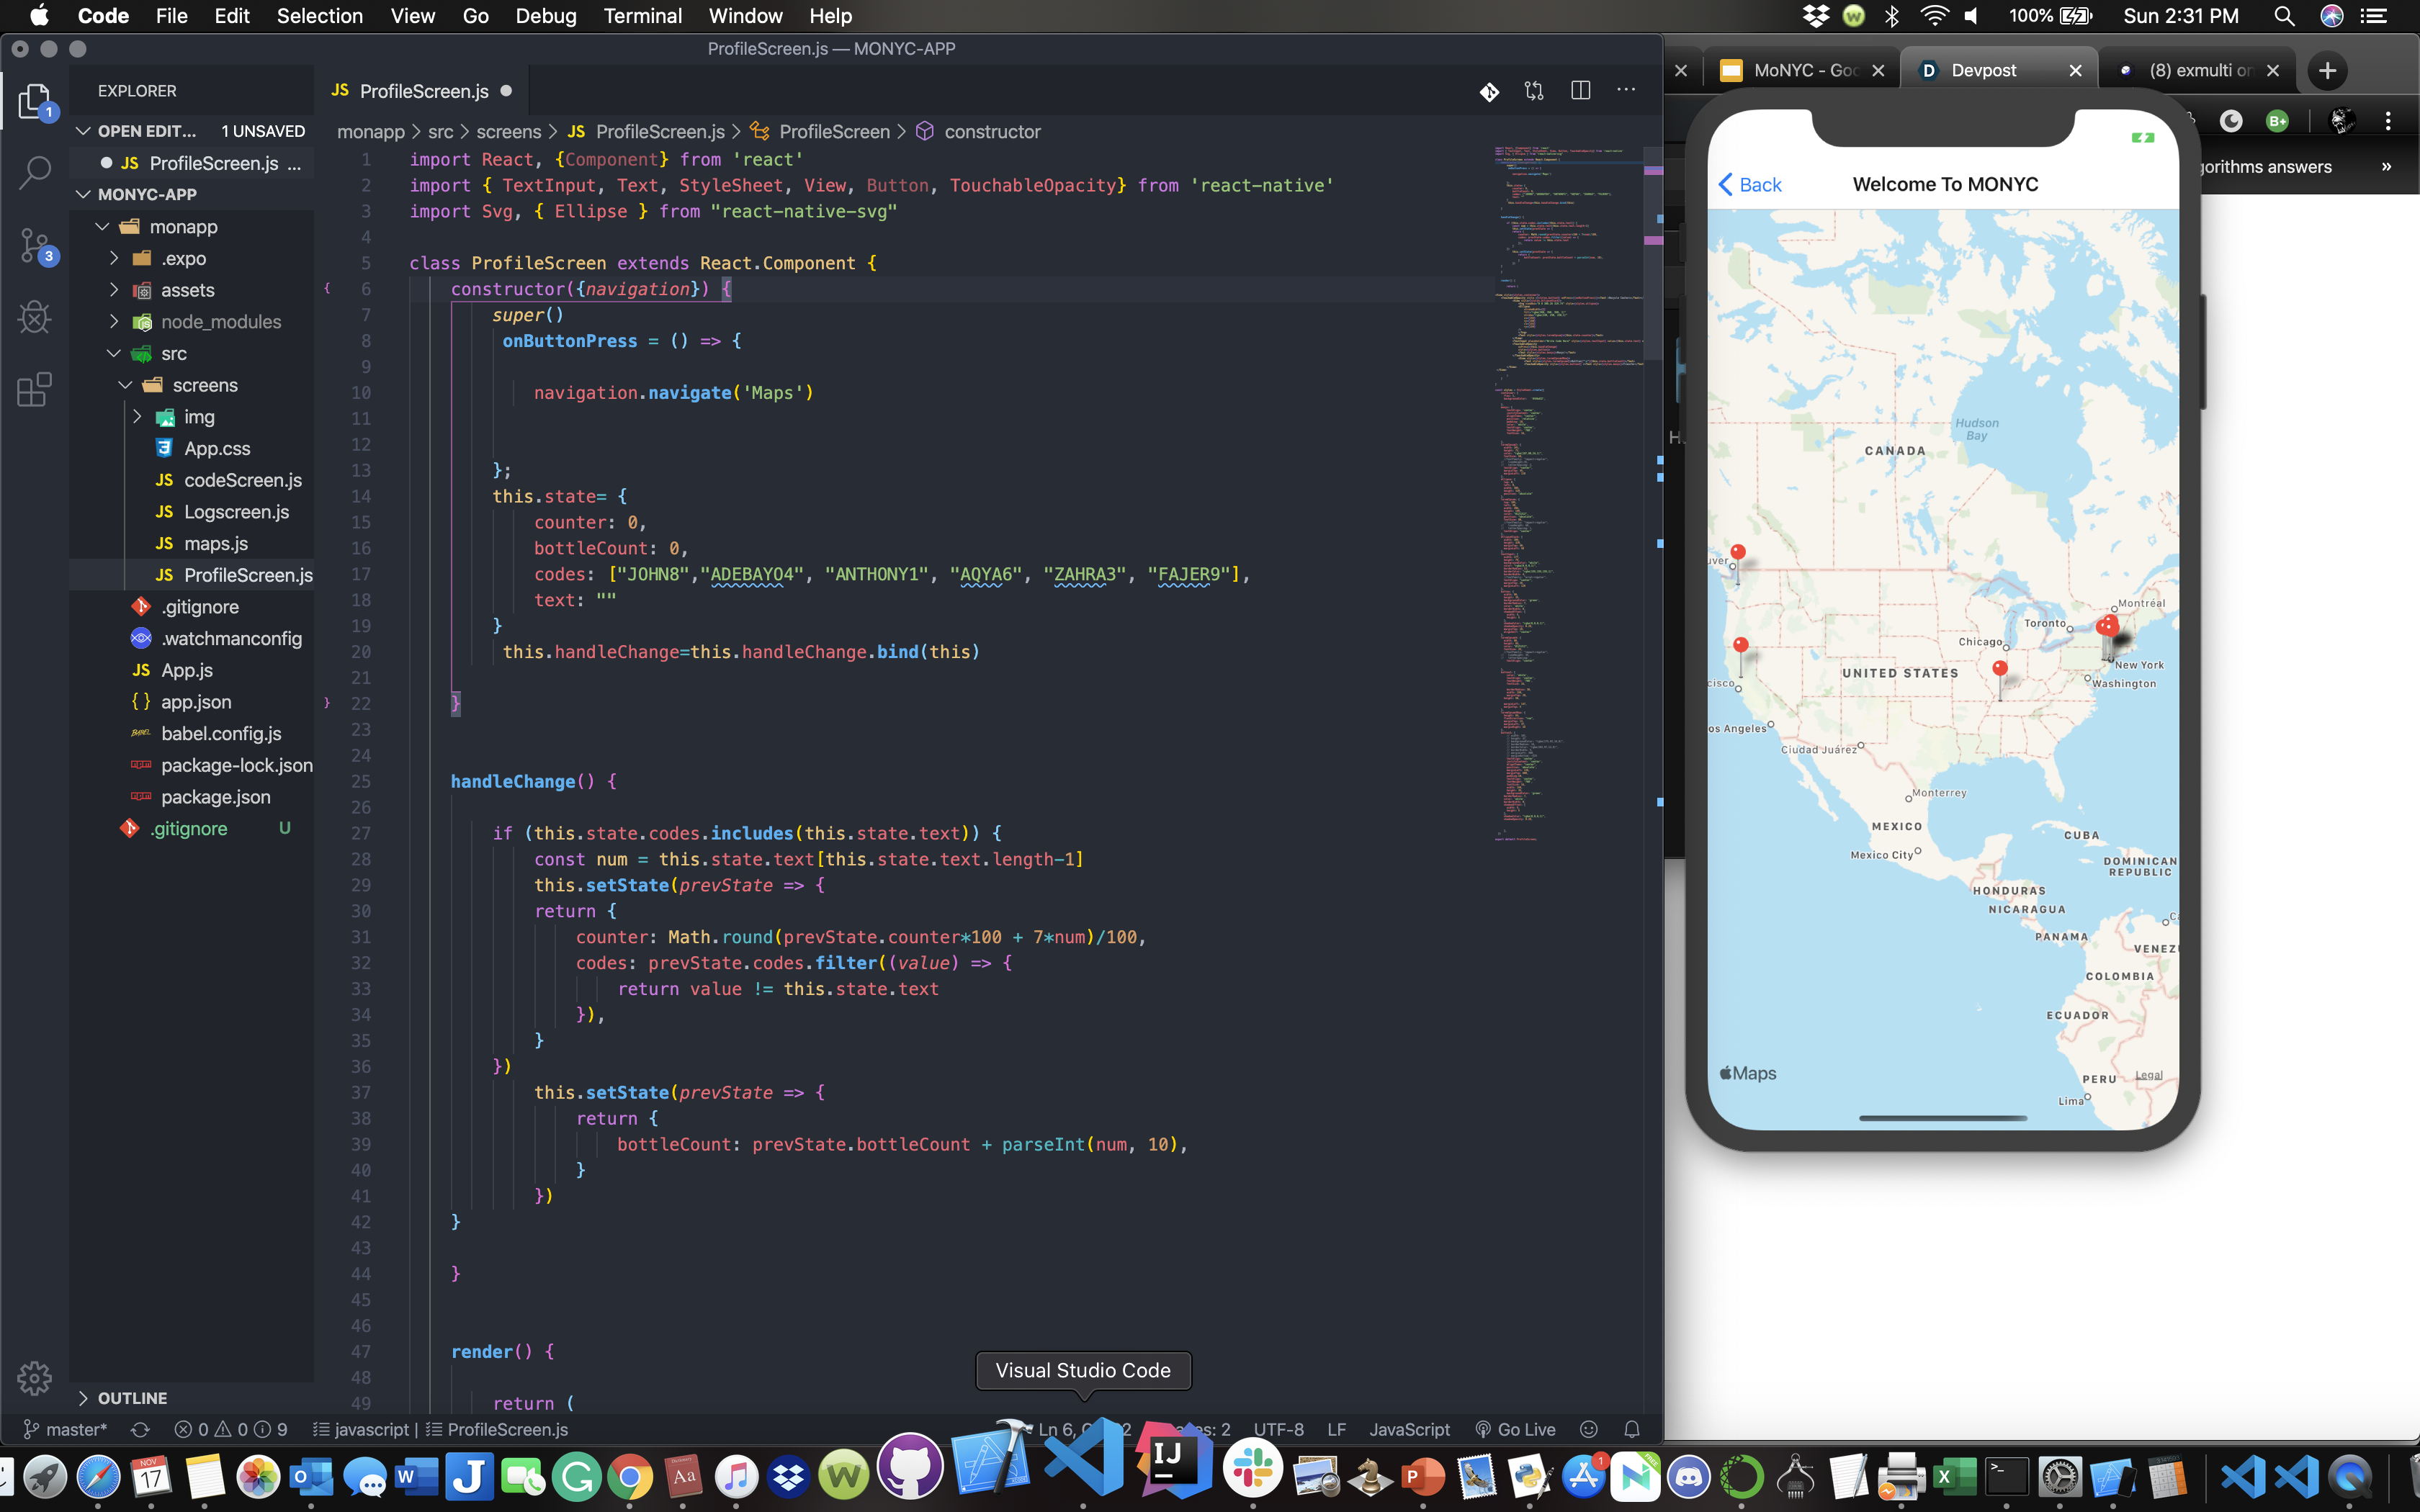This screenshot has height=1512, width=2420.
Task: Open problems errors and warnings indicator
Action: (x=231, y=1429)
